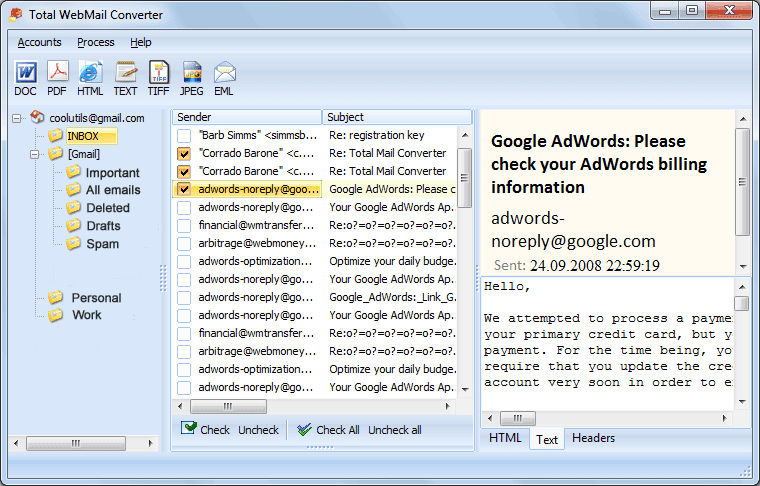Screen dimensions: 760x486
Task: Save messages with the EML icon
Action: (224, 78)
